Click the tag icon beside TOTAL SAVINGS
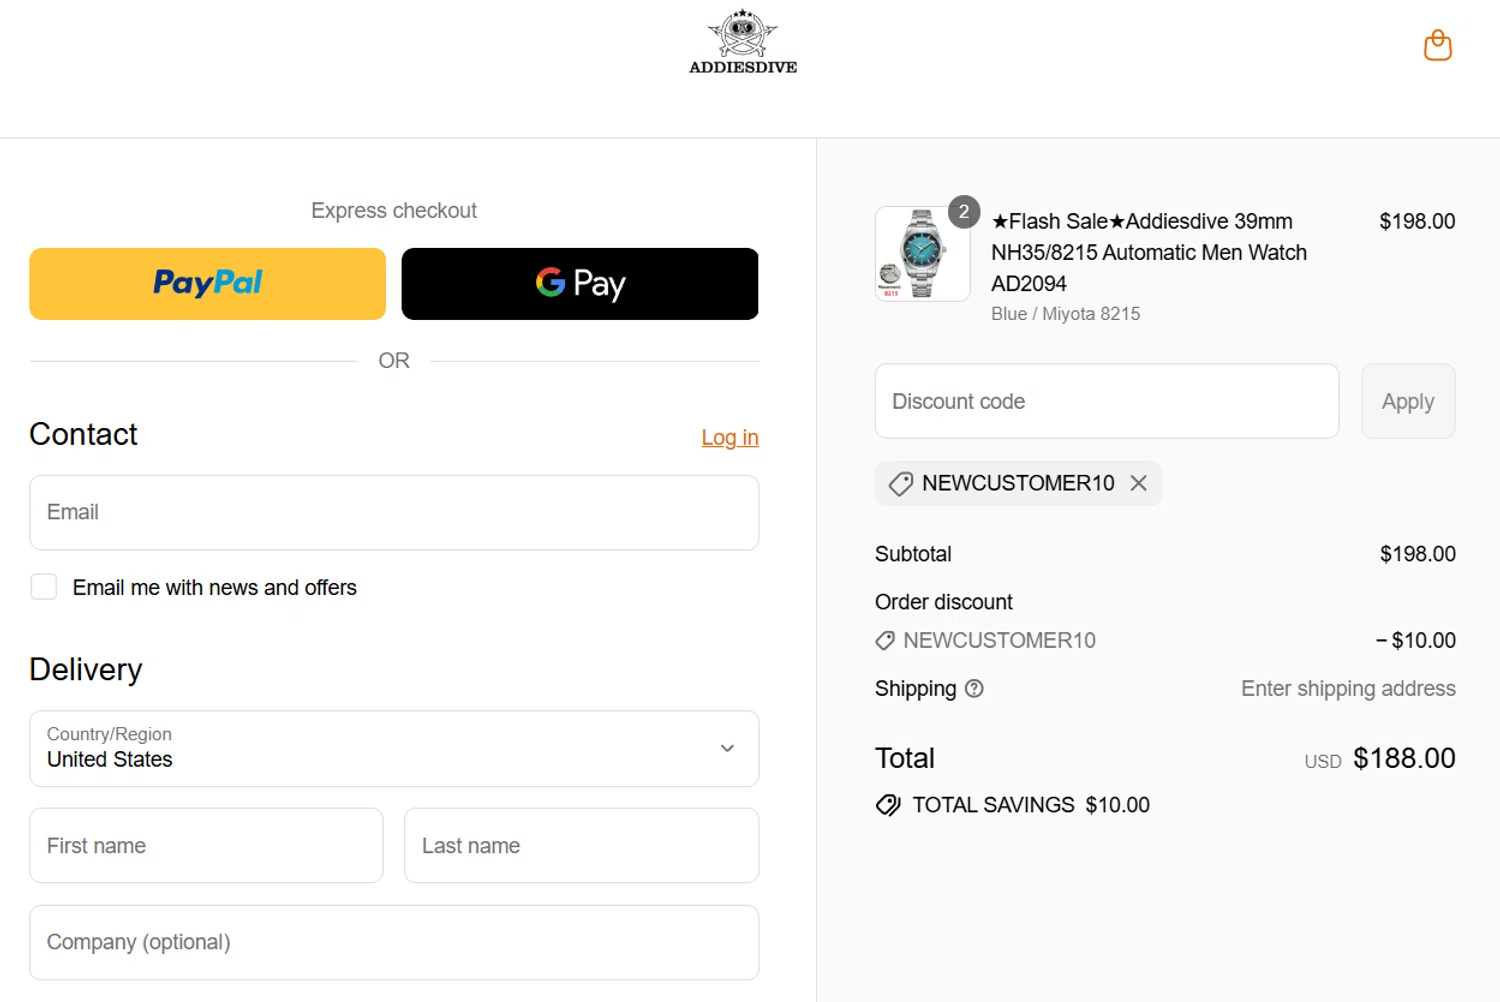Screen dimensions: 1500x1002 (888, 805)
